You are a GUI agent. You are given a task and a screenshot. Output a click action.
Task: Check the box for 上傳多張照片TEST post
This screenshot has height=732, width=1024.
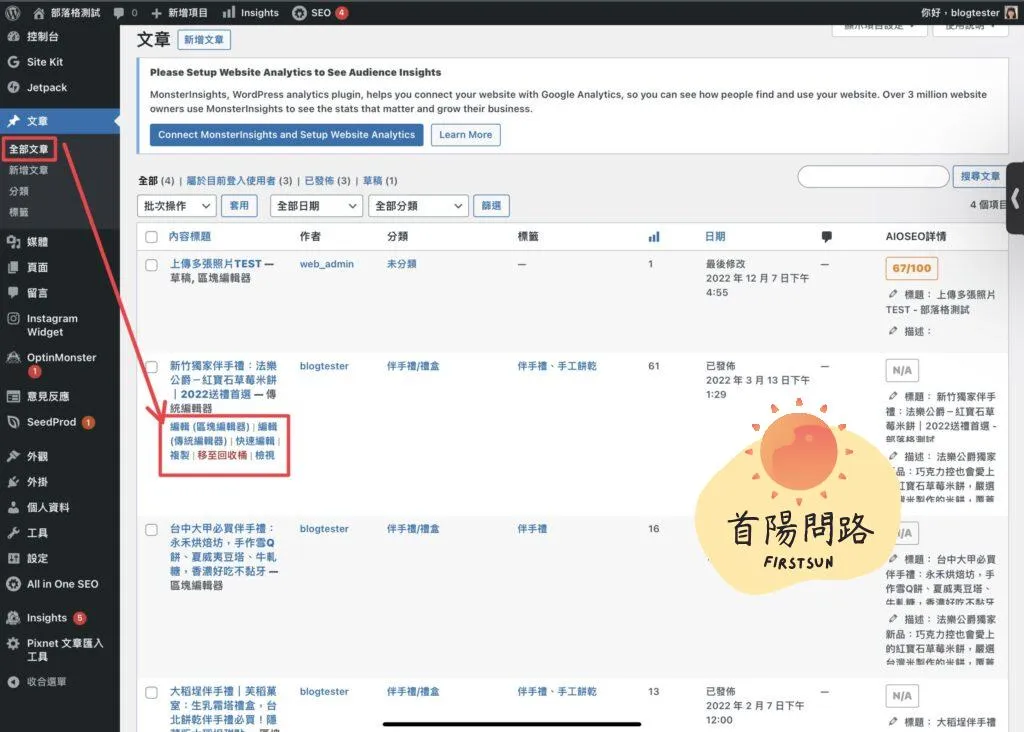[152, 265]
